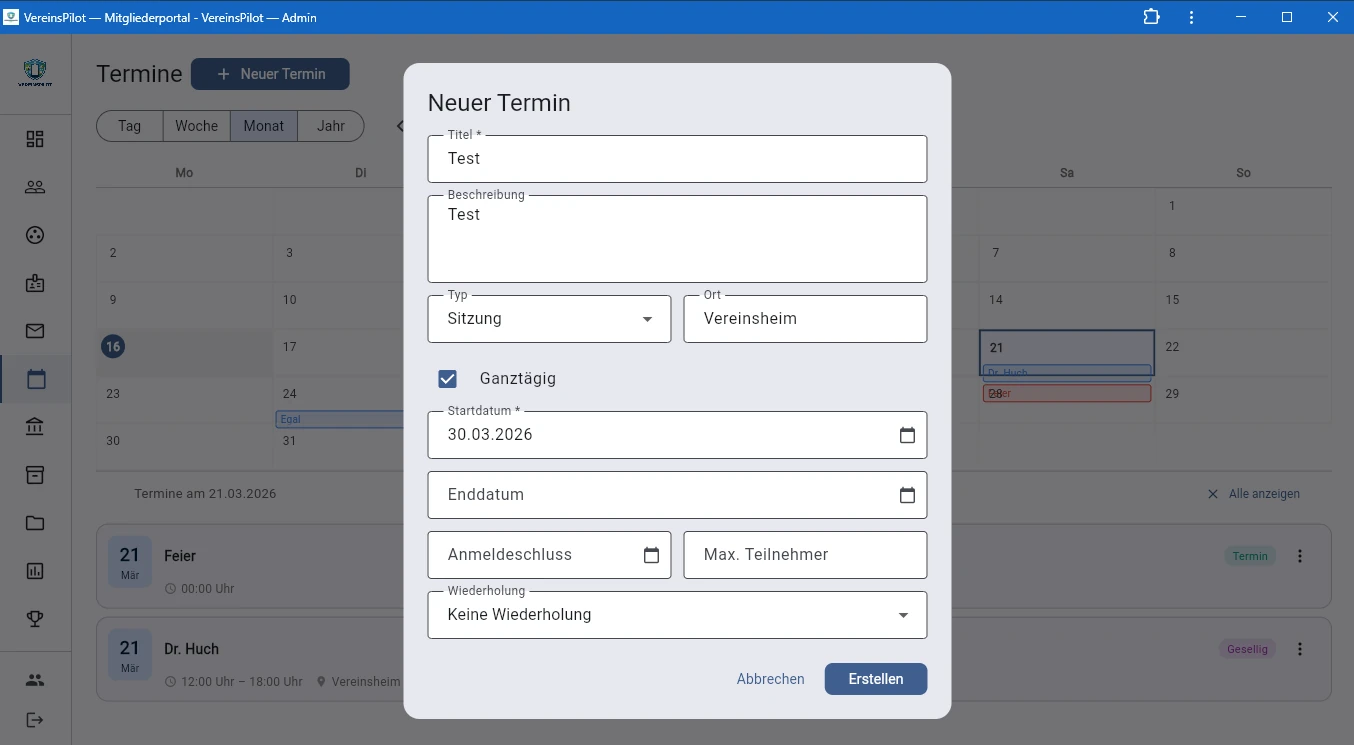1354x745 pixels.
Task: Open the Dashboard grid icon in sidebar
Action: coord(35,139)
